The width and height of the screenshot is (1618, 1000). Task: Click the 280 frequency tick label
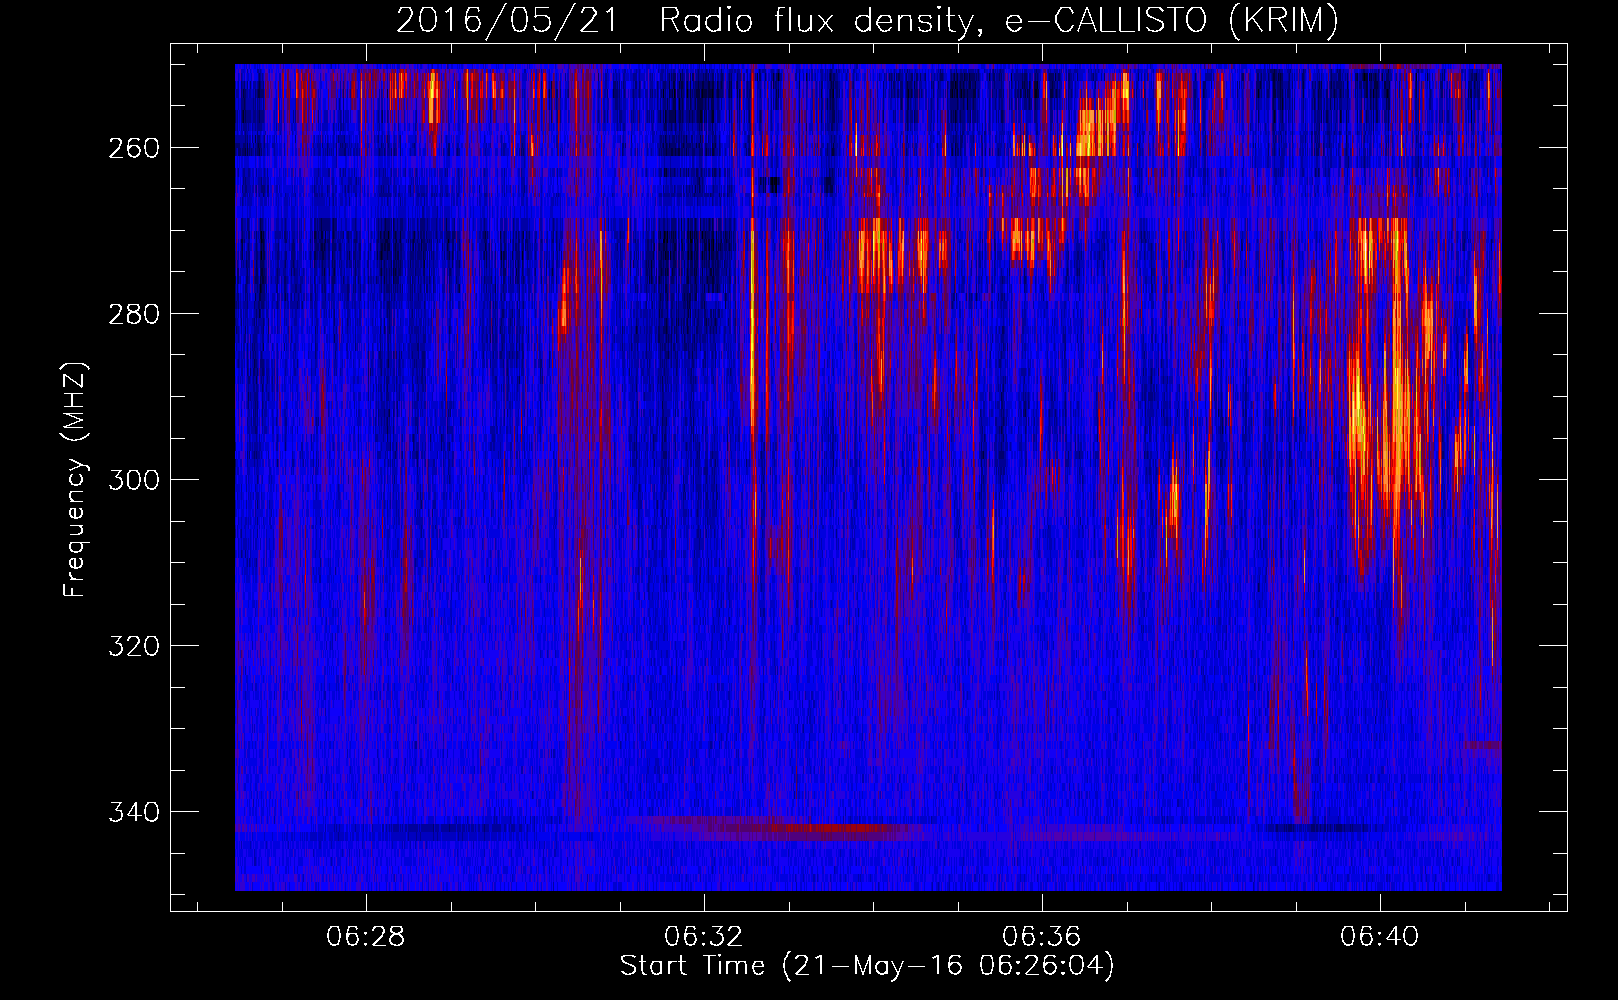point(133,314)
